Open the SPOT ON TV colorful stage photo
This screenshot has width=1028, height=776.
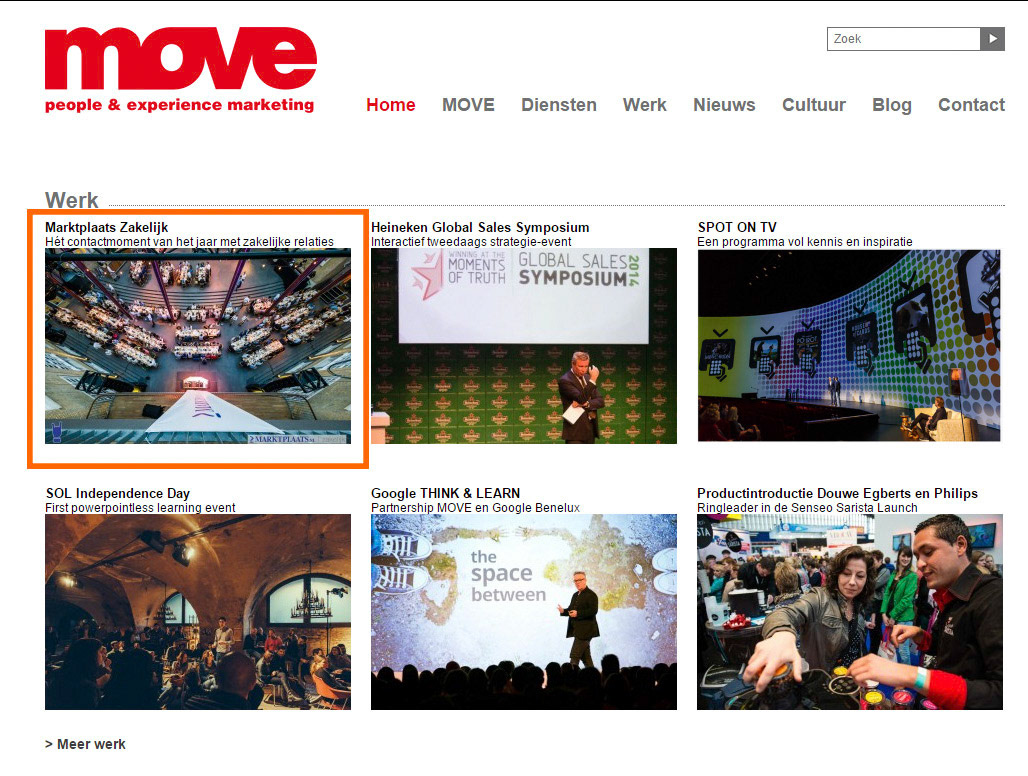pyautogui.click(x=849, y=345)
